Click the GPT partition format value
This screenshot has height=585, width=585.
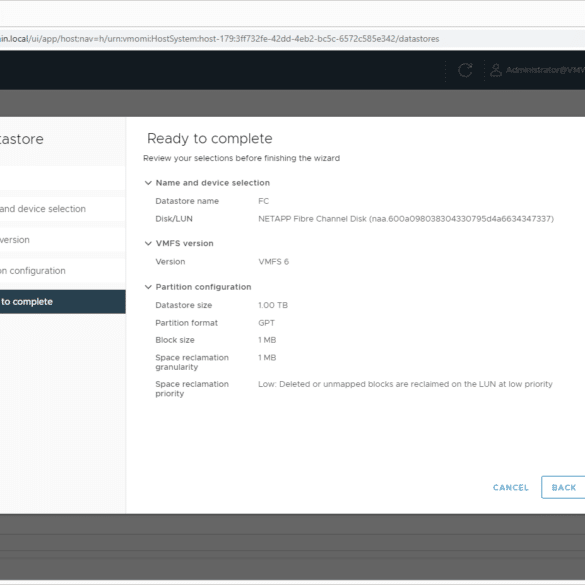pyautogui.click(x=266, y=323)
